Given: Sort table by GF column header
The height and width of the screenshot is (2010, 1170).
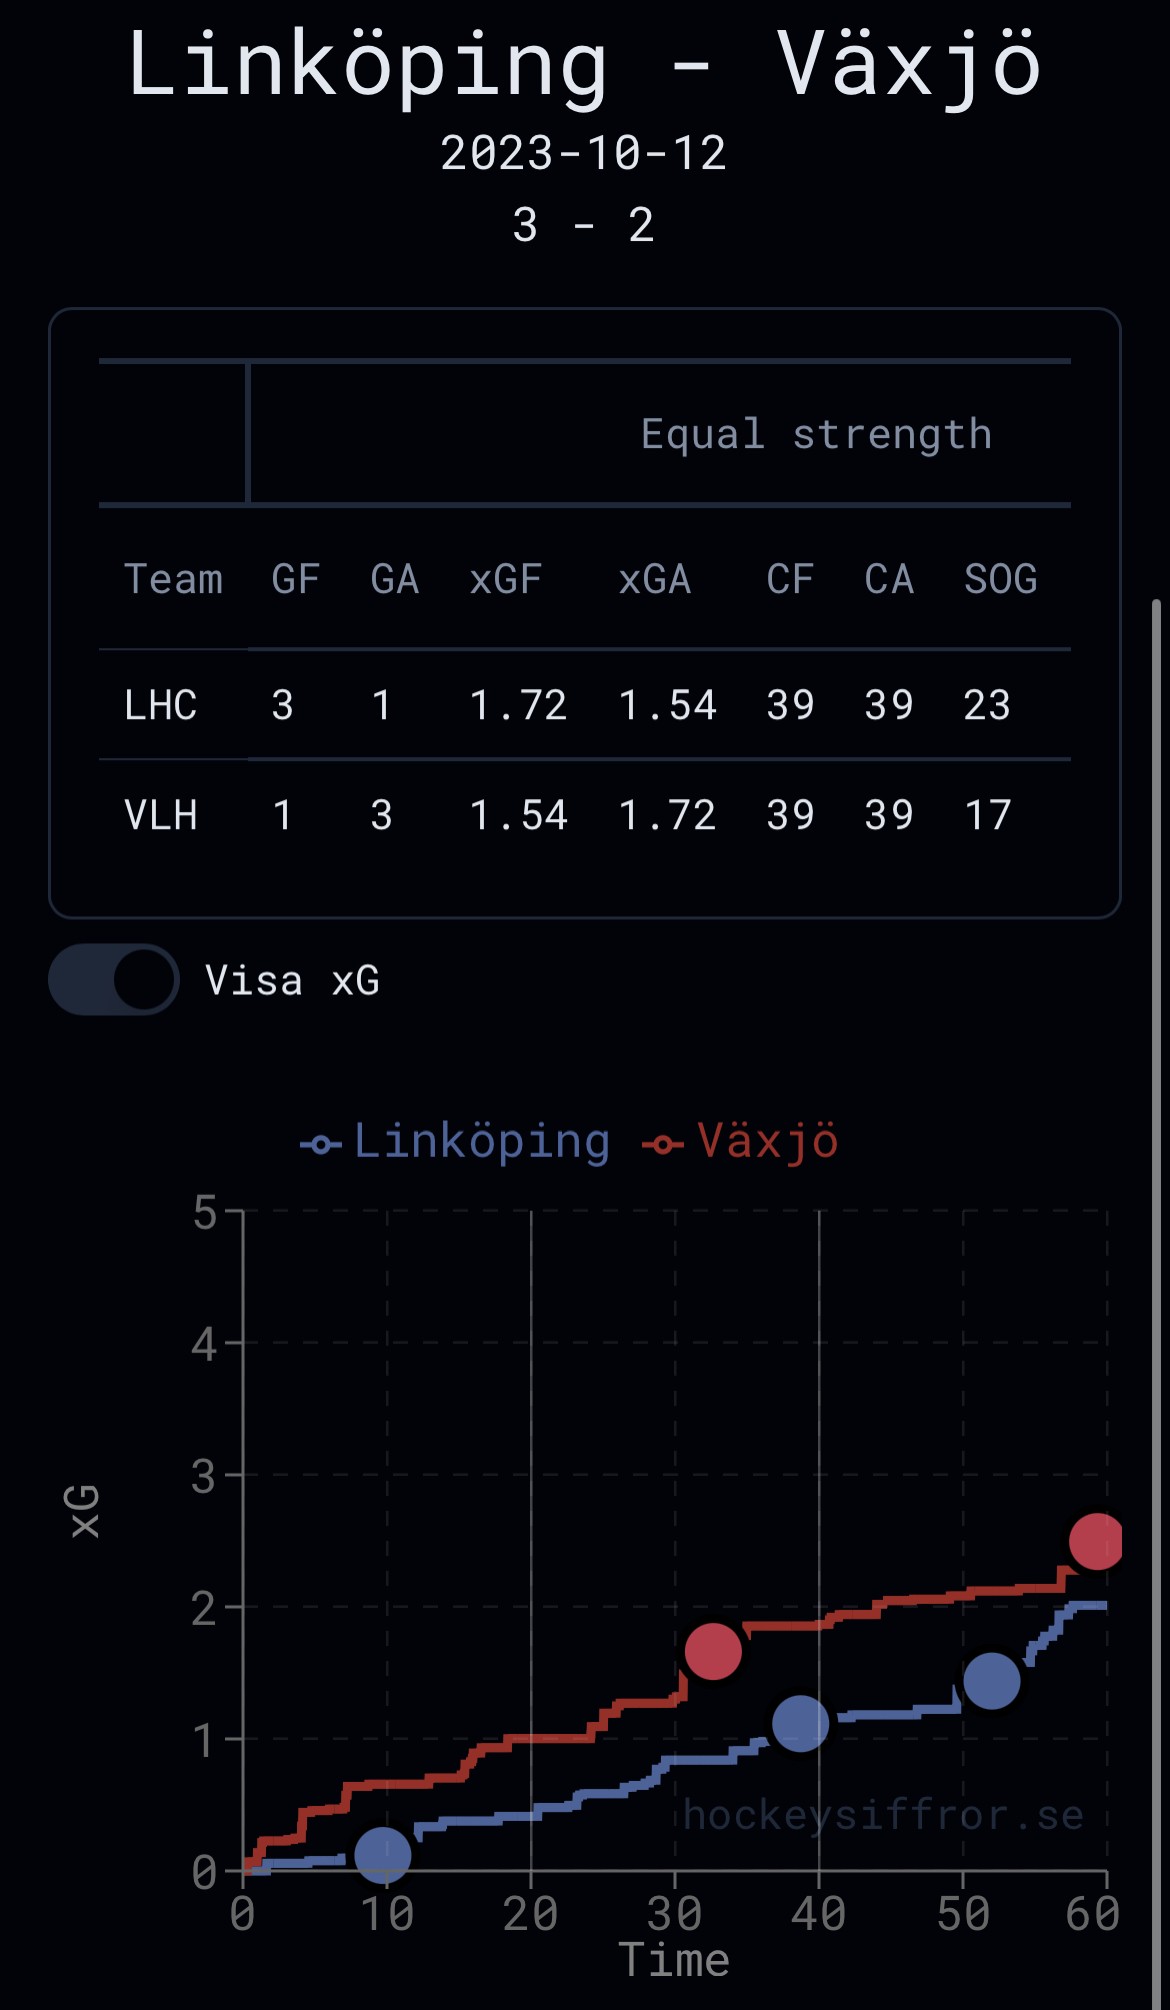Looking at the screenshot, I should point(295,579).
